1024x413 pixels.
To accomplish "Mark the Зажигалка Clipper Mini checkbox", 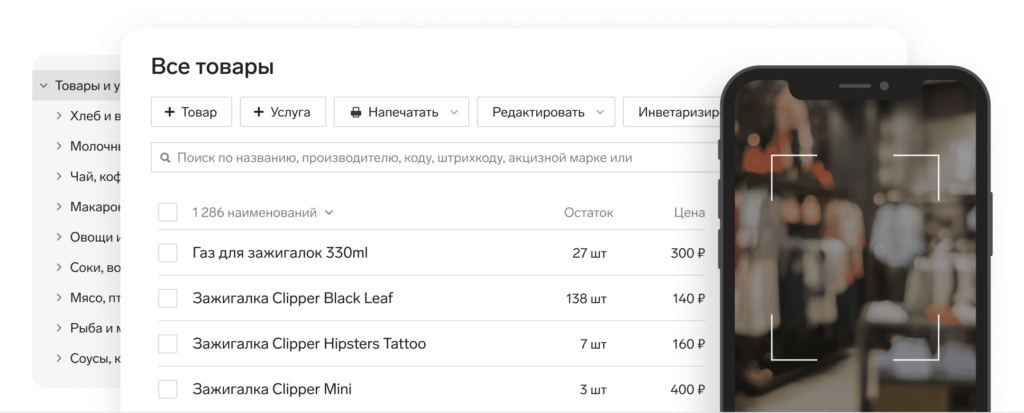I will 168,389.
